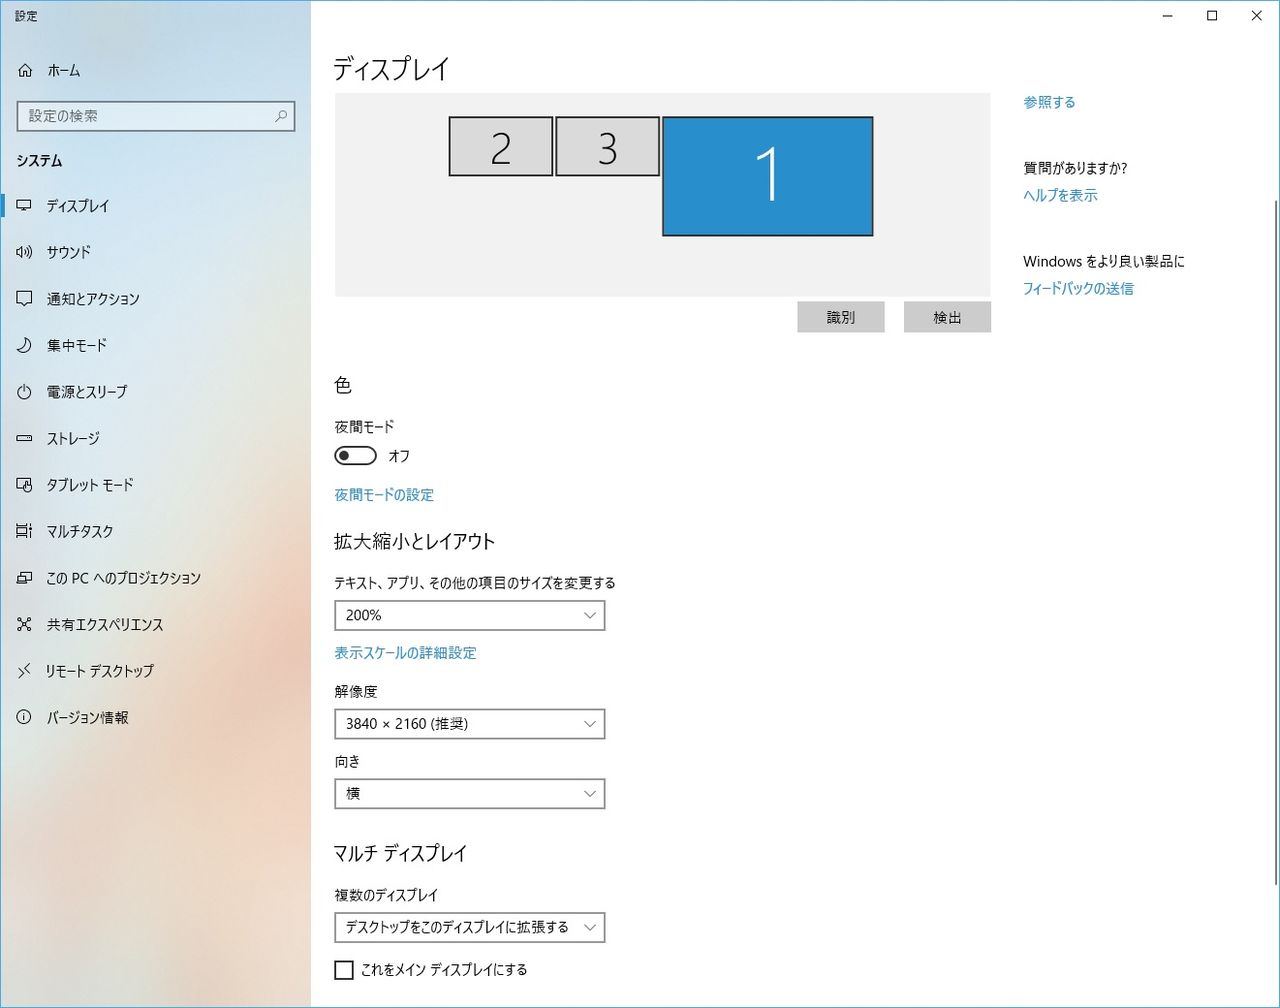
Task: Click the フィードバックの送信 link
Action: coord(1078,289)
